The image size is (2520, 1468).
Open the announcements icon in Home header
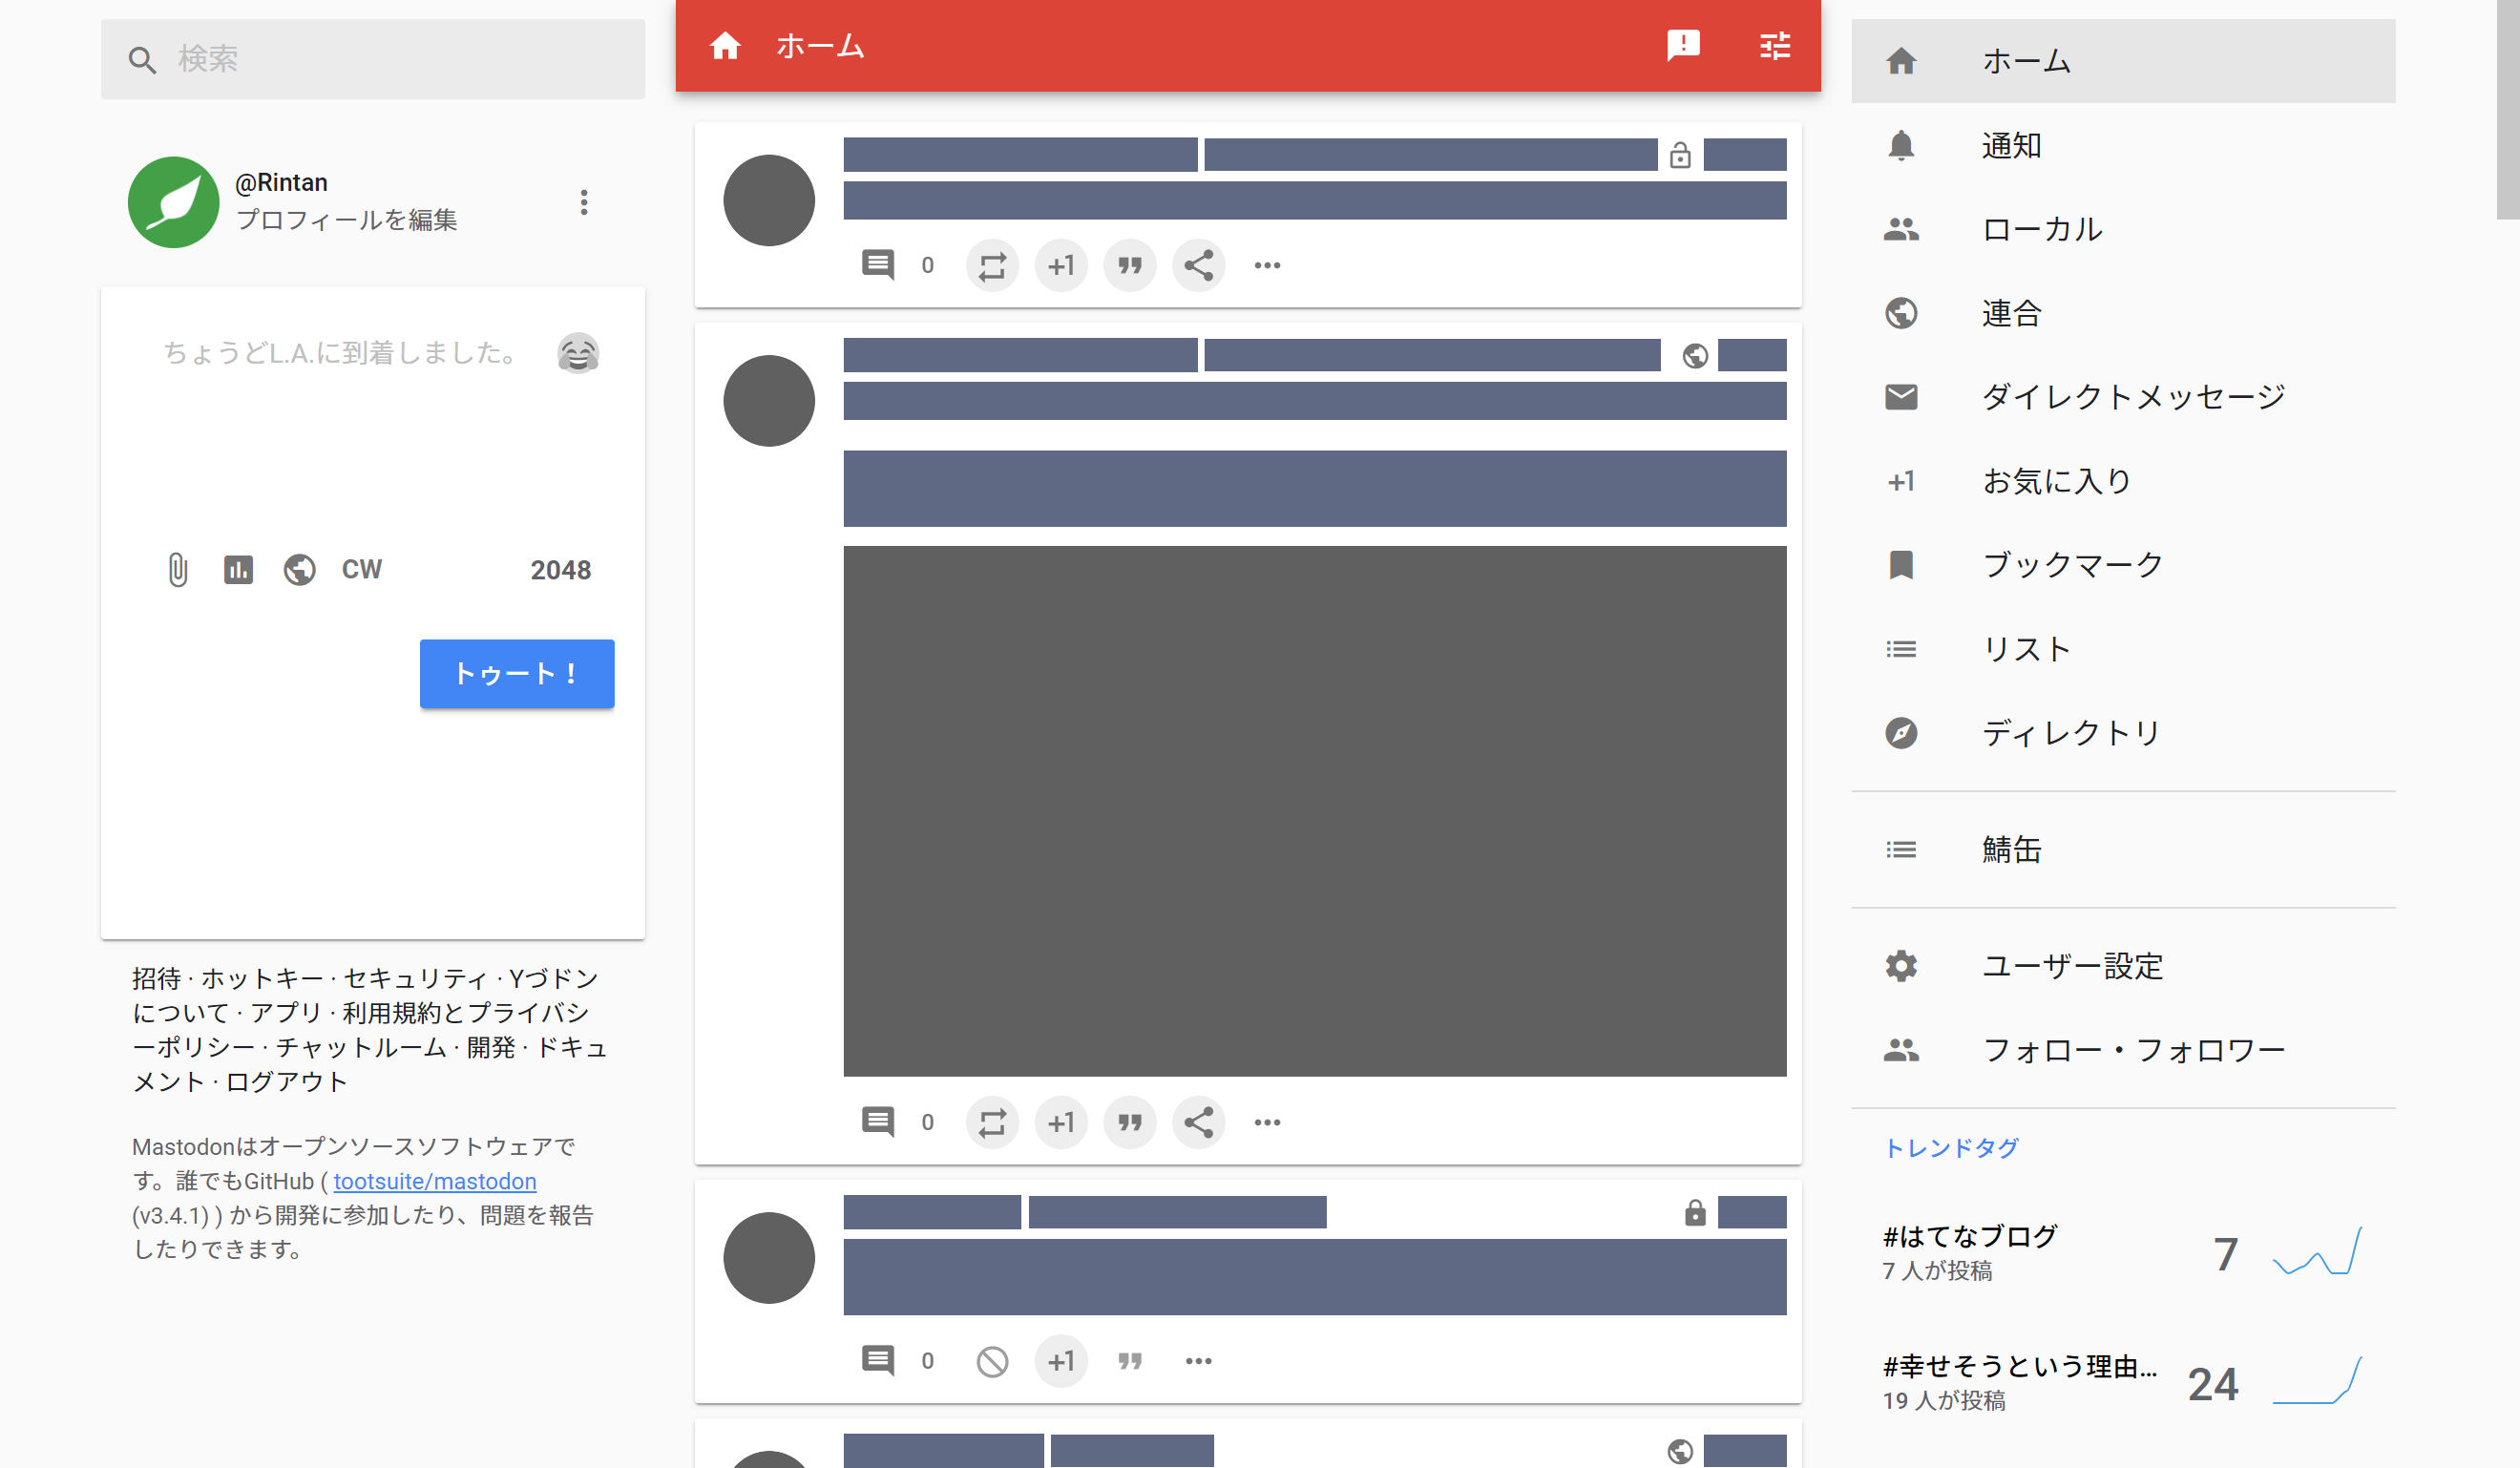[1683, 46]
